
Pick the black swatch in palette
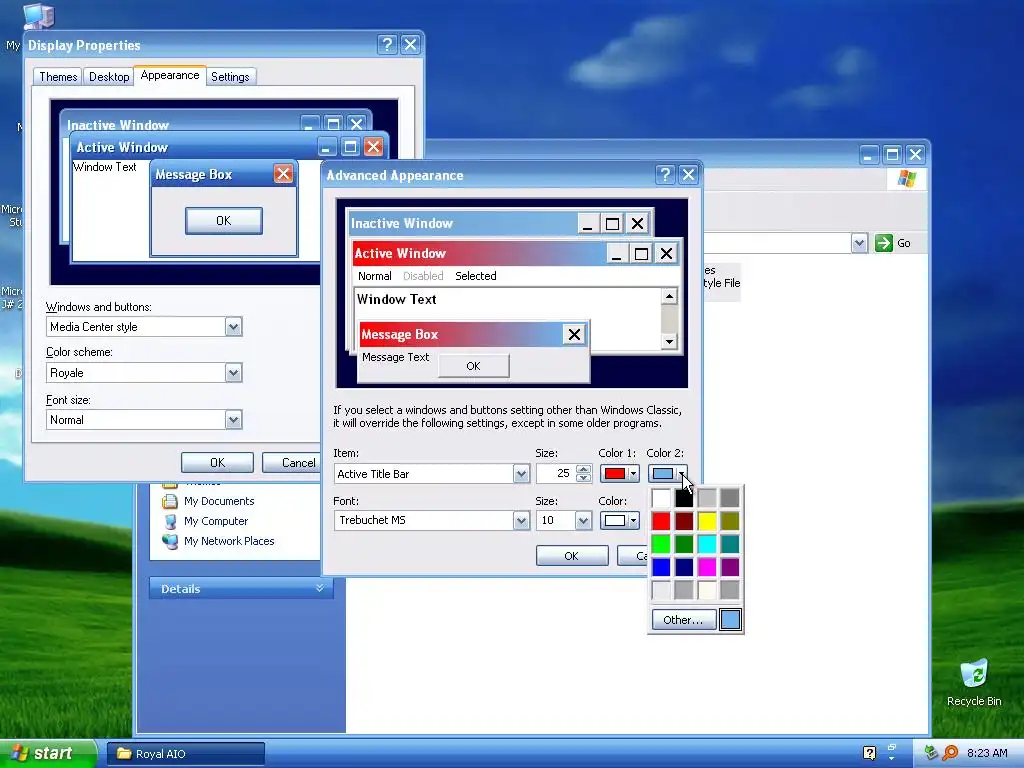[684, 498]
